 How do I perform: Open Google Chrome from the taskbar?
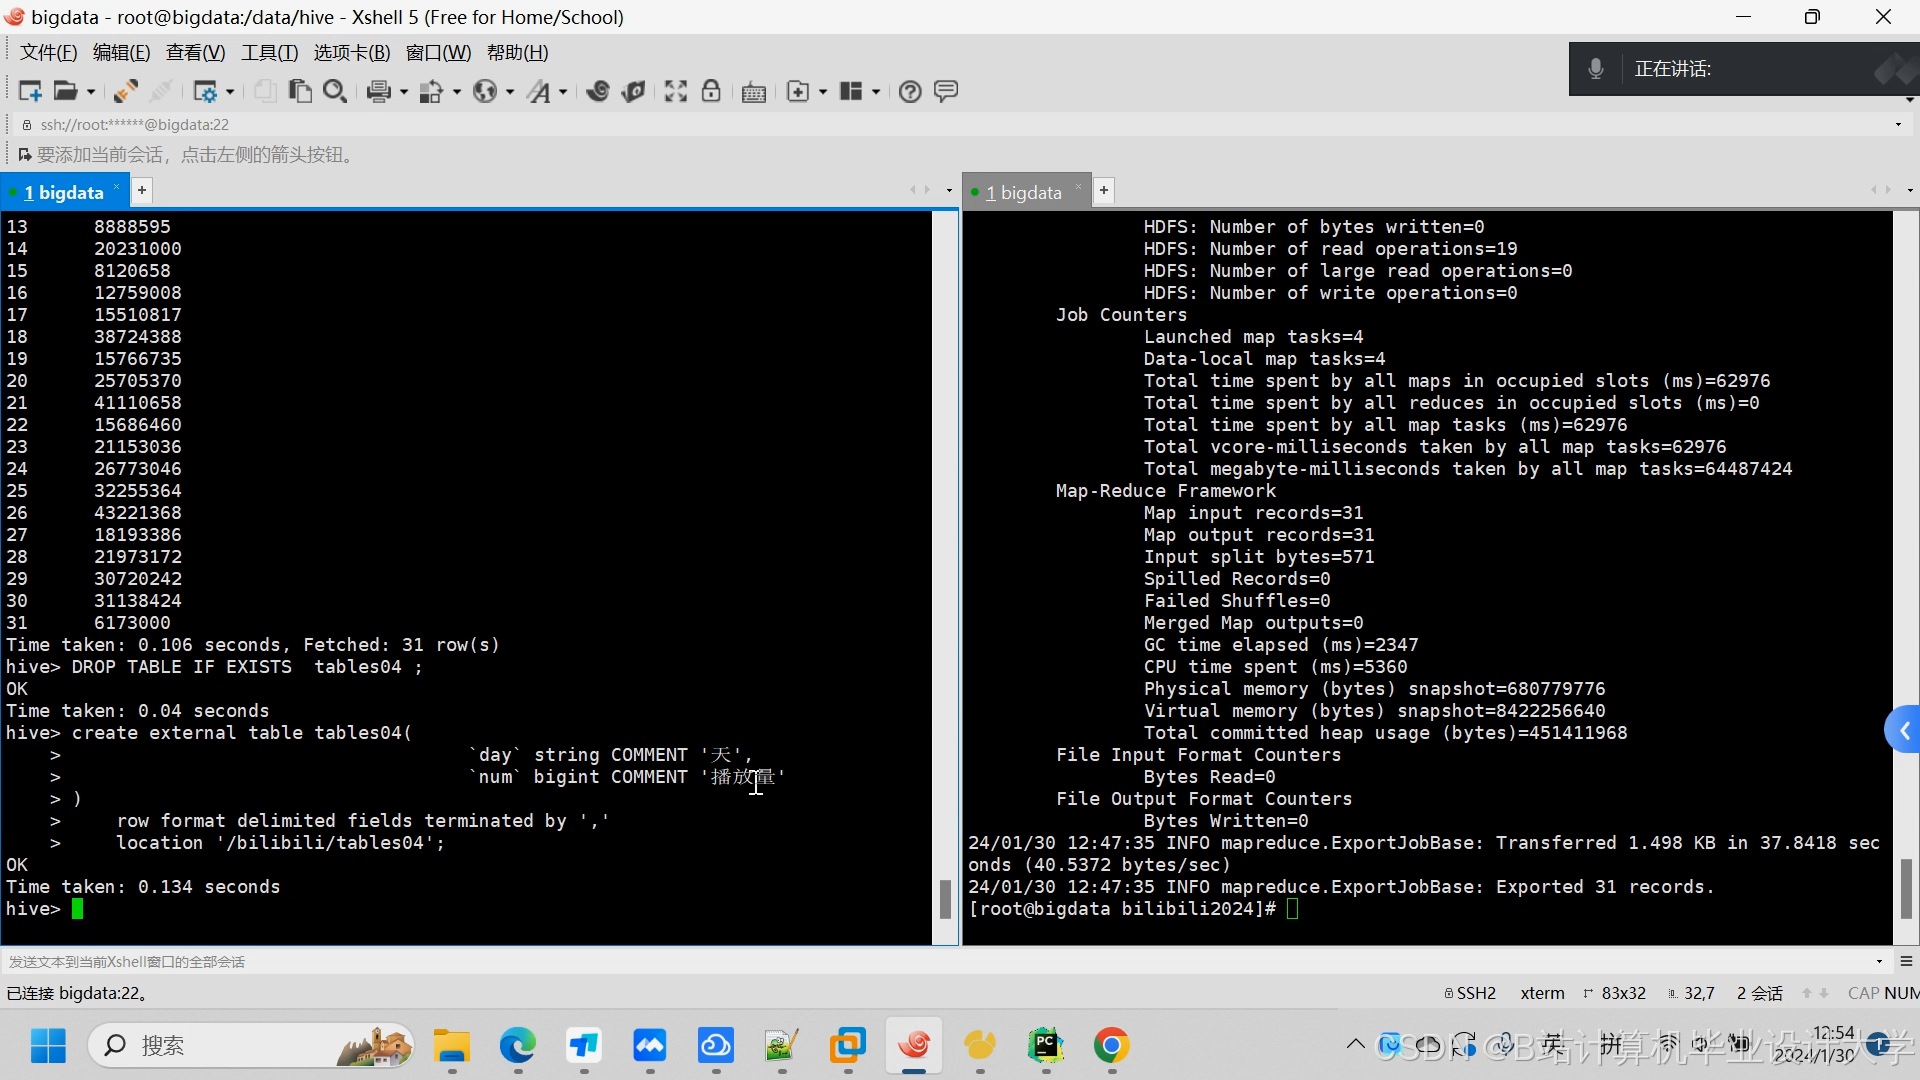click(x=1111, y=1046)
